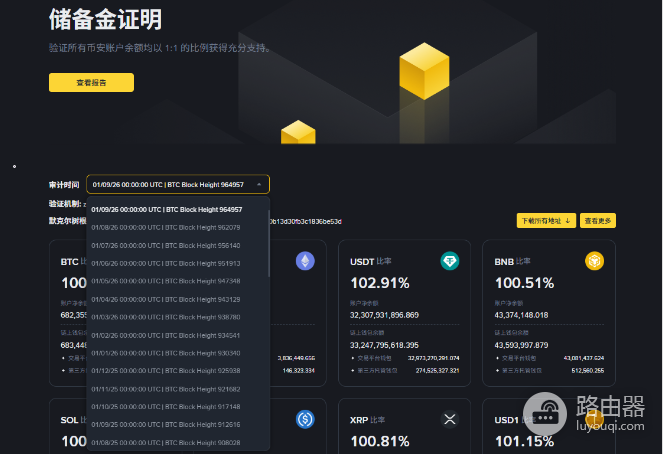Pick 01/05/26 Block Height 947348 entry
This screenshot has width=663, height=454.
[x=166, y=281]
